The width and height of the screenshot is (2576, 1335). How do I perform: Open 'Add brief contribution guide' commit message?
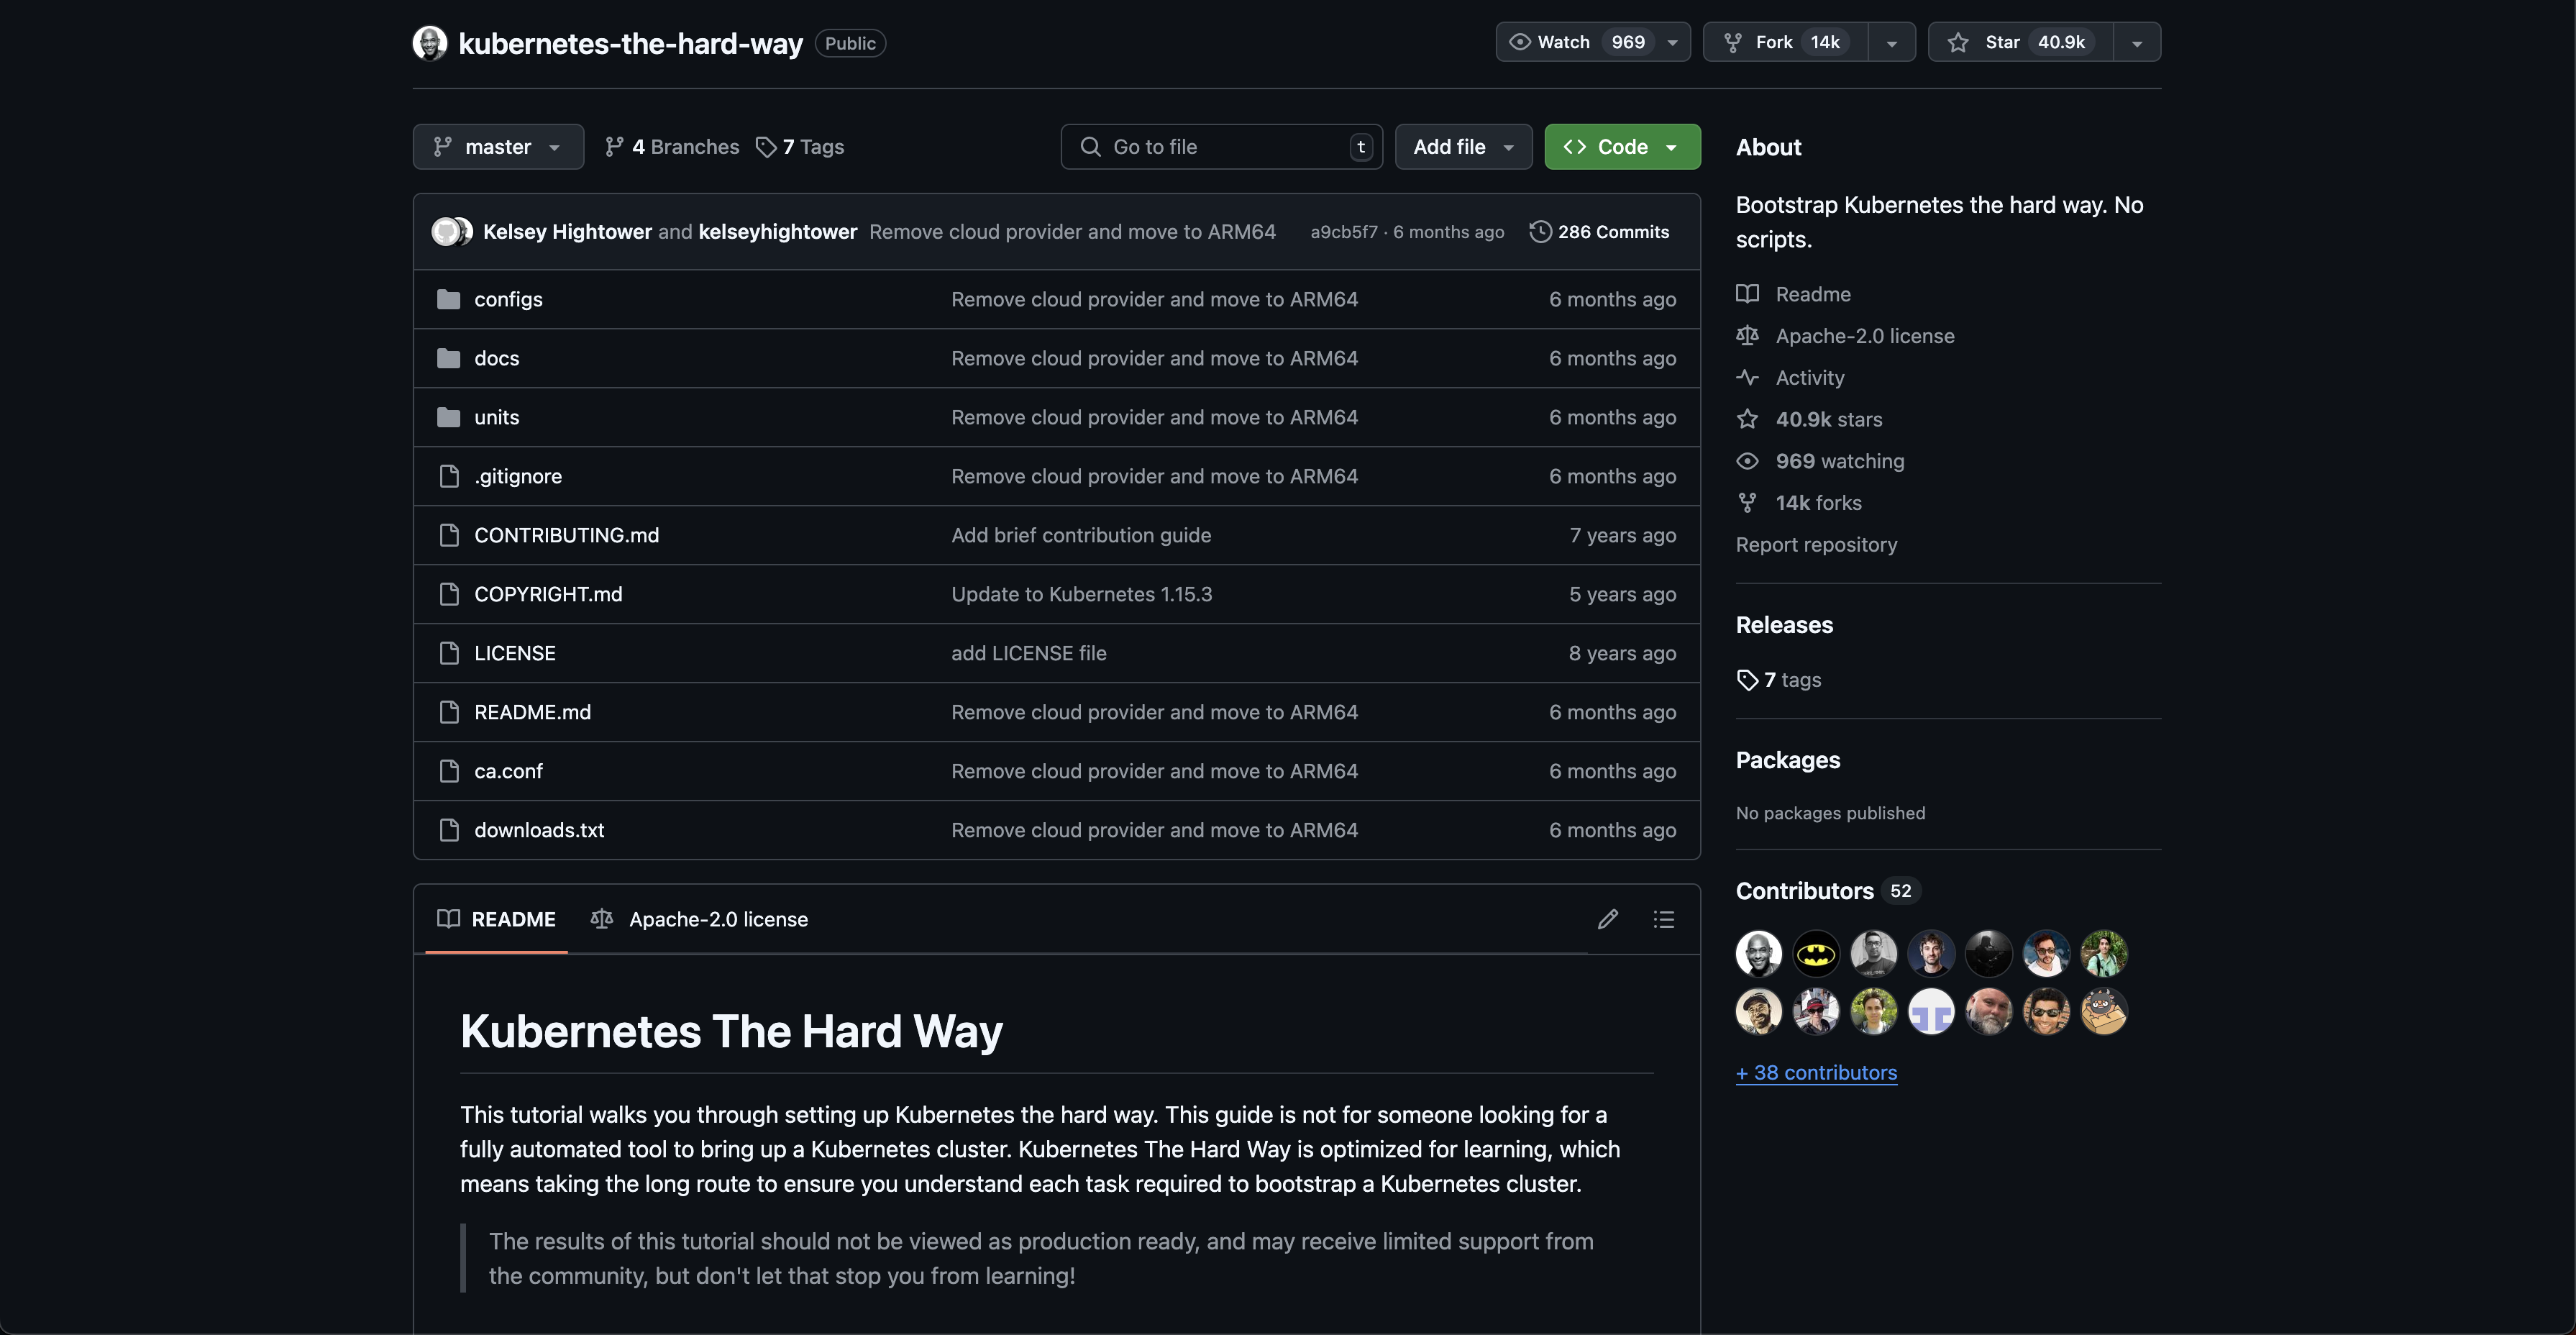(x=1081, y=536)
